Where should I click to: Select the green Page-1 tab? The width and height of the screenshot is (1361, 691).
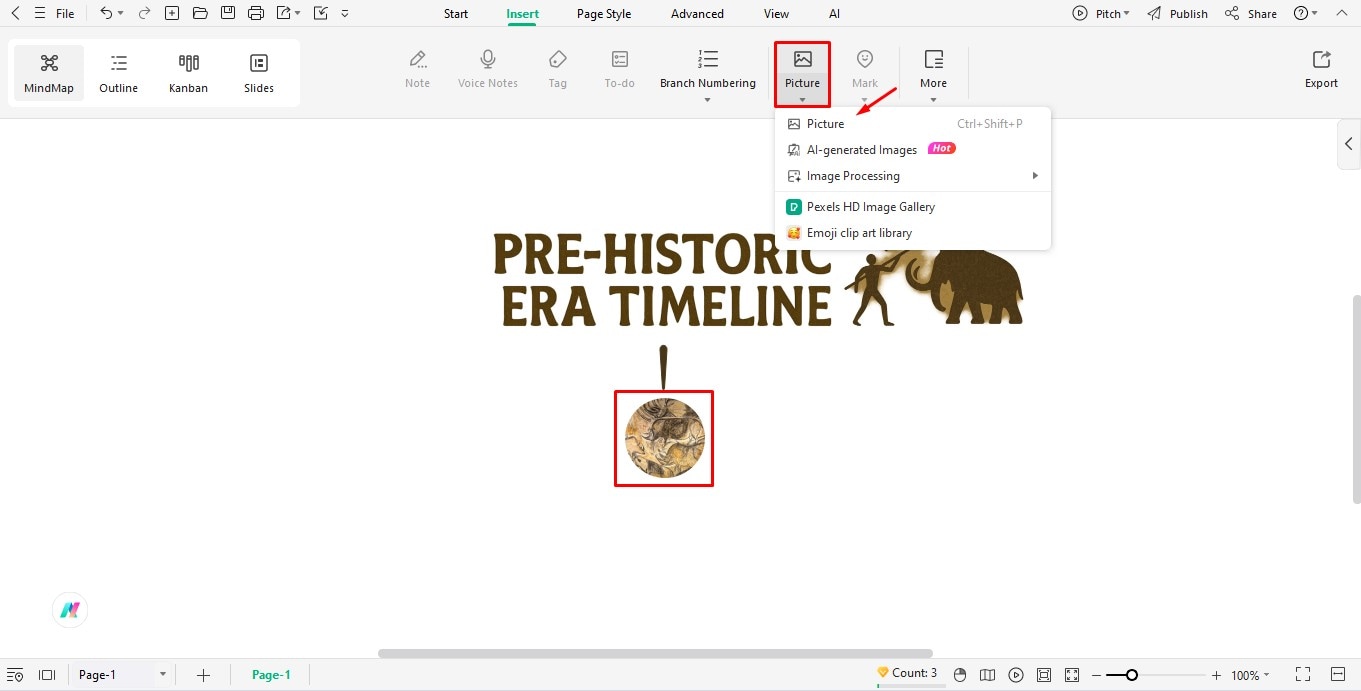click(271, 675)
